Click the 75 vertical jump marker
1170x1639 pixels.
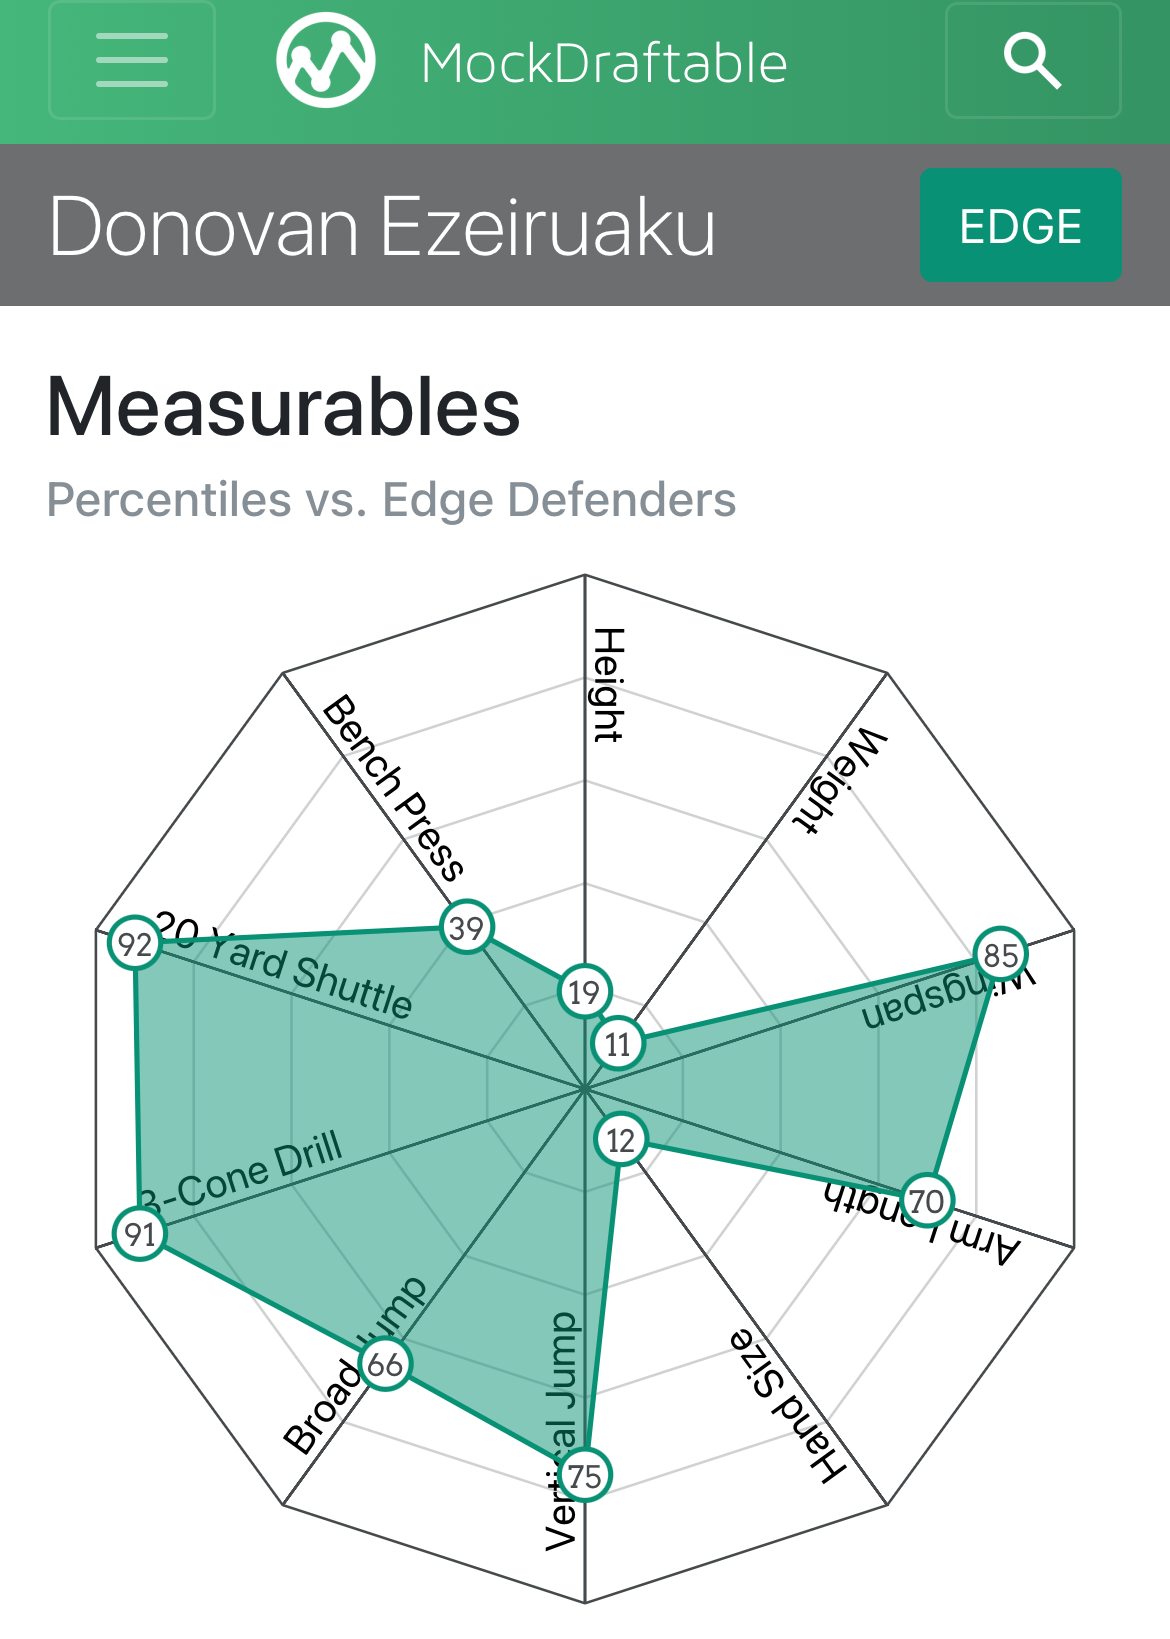(585, 1475)
